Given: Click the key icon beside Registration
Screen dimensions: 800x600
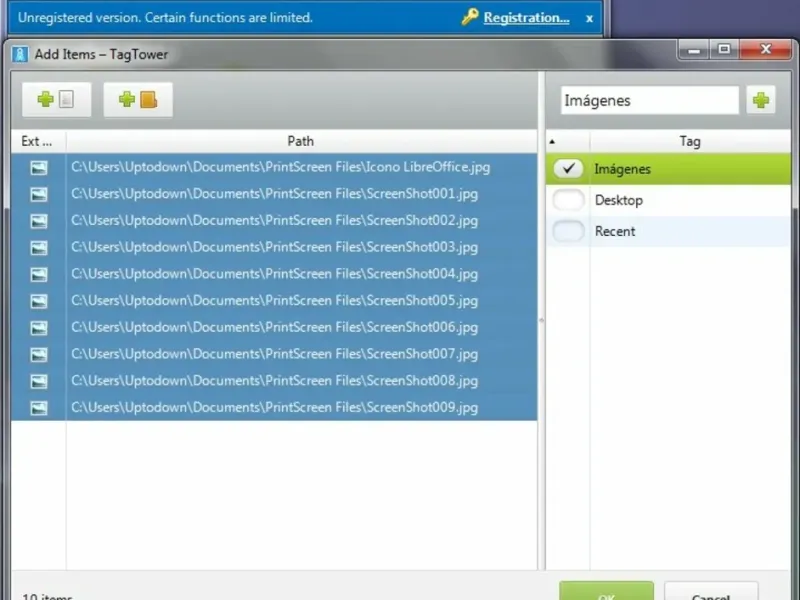Looking at the screenshot, I should 469,17.
